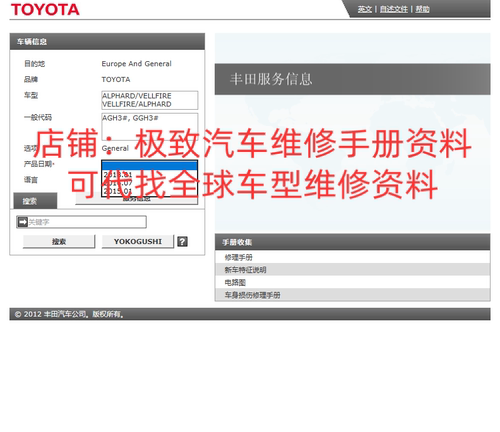Open the 自述文件 link in the header
Viewport: 500px width, 432px height.
(x=394, y=9)
